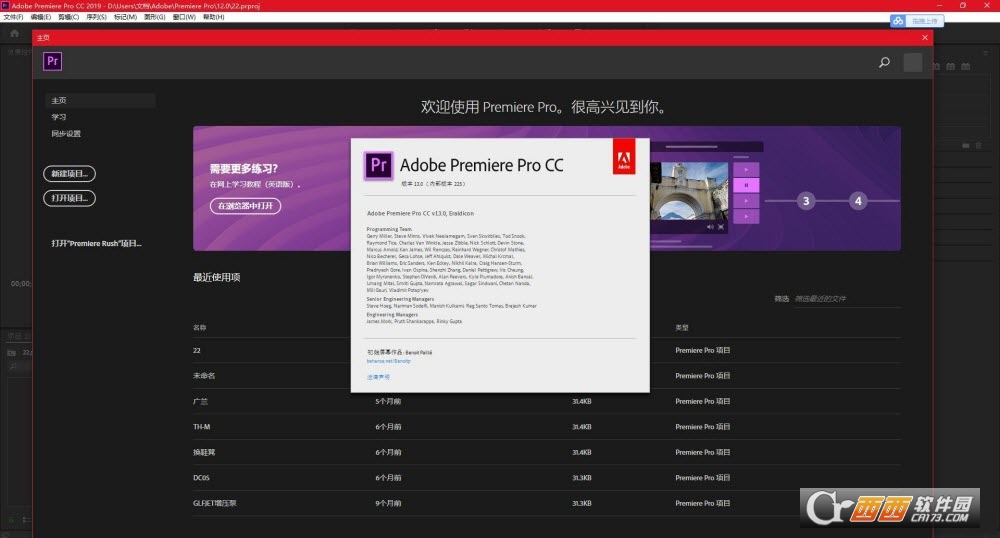
Task: Close the 主页 home window
Action: click(925, 38)
